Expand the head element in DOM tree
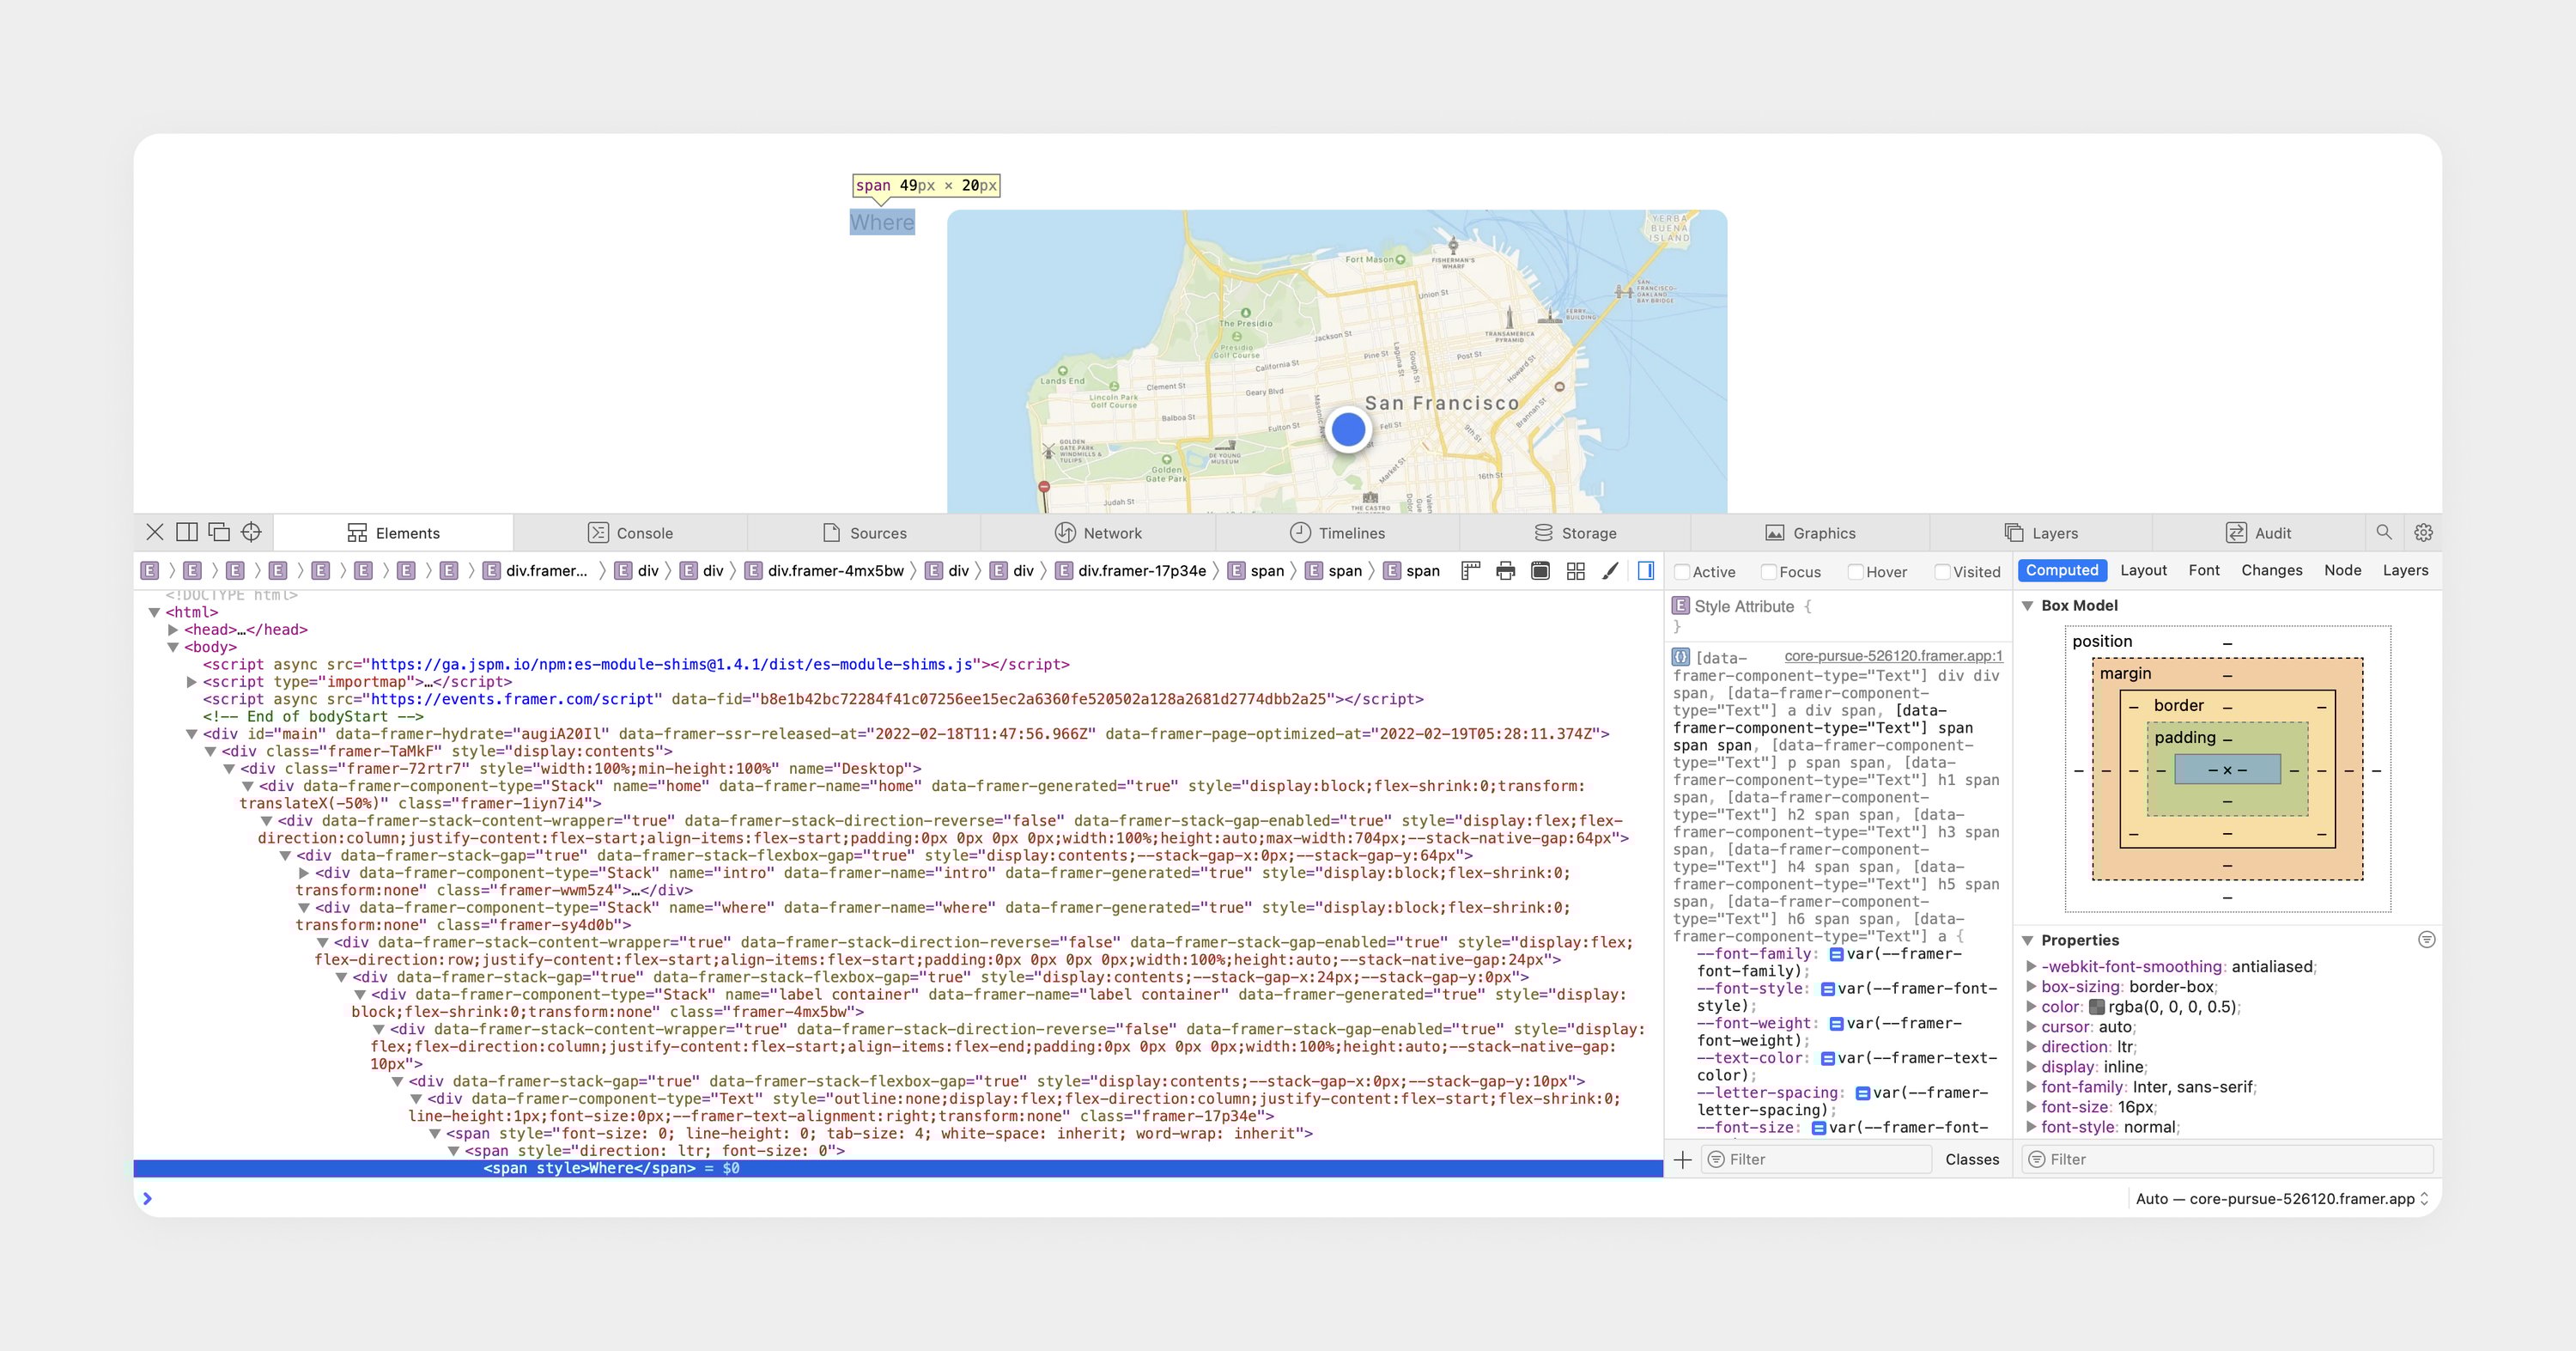Screen dimensions: 2576x1351 pyautogui.click(x=173, y=630)
